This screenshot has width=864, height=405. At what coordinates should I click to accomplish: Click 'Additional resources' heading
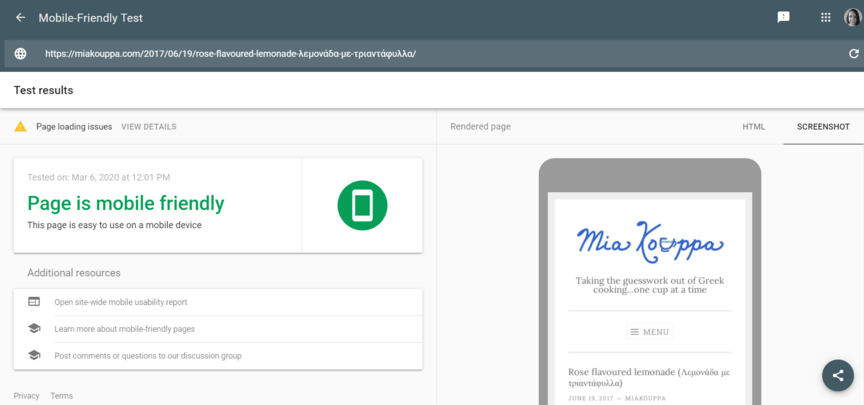tap(74, 273)
